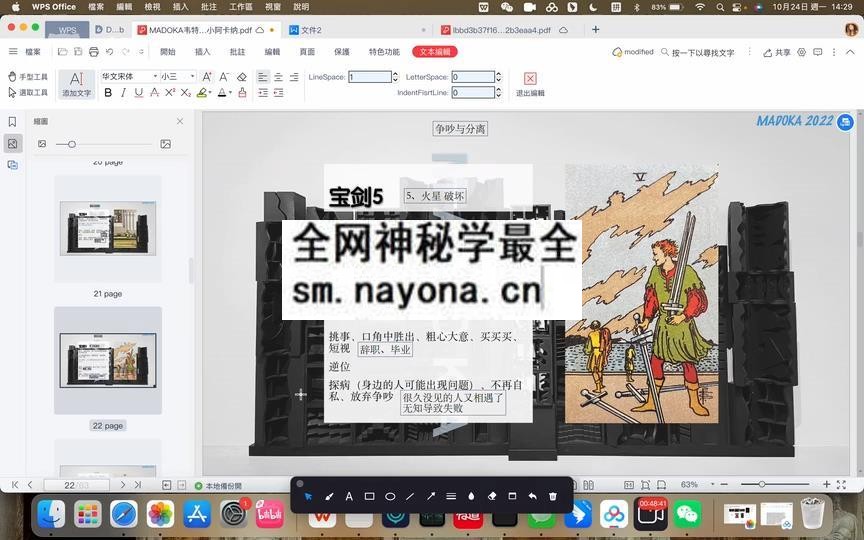The height and width of the screenshot is (540, 864).
Task: Go to the last page arrow
Action: (138, 485)
